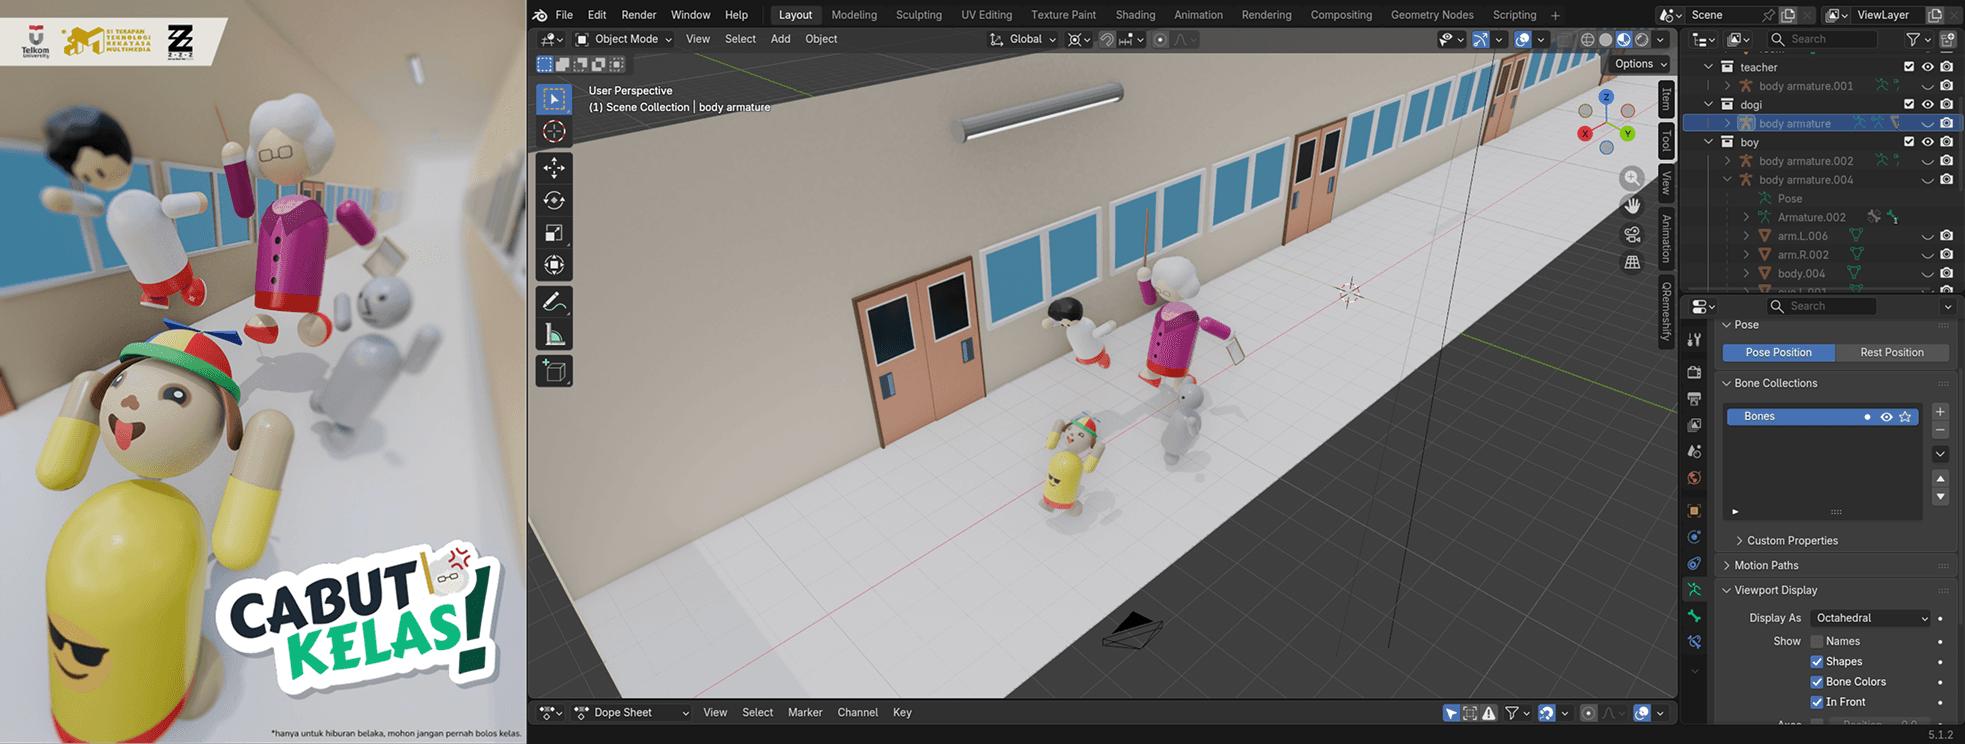Open the Object properties tab icon
The width and height of the screenshot is (1965, 744).
click(x=1694, y=511)
